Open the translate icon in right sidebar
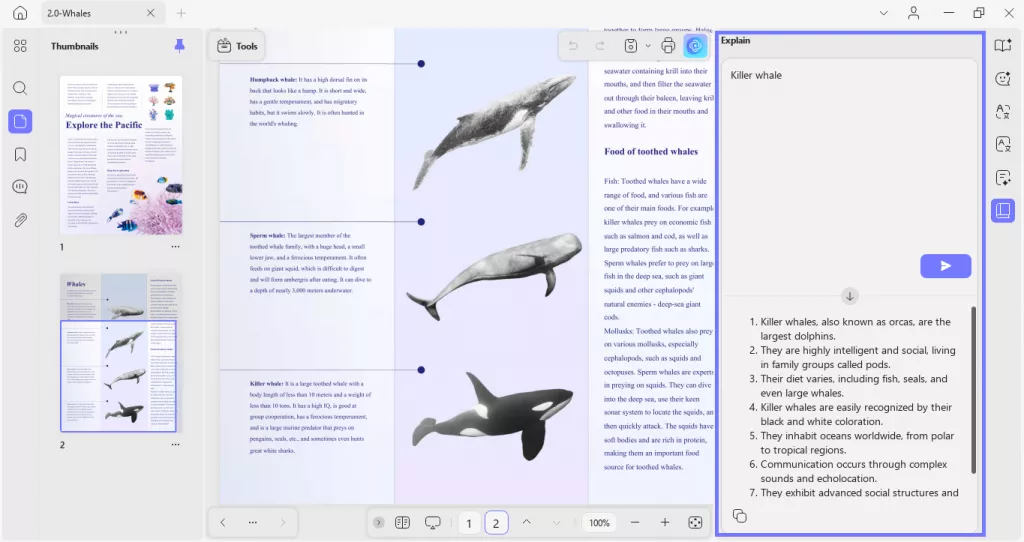Image resolution: width=1024 pixels, height=542 pixels. (1003, 112)
